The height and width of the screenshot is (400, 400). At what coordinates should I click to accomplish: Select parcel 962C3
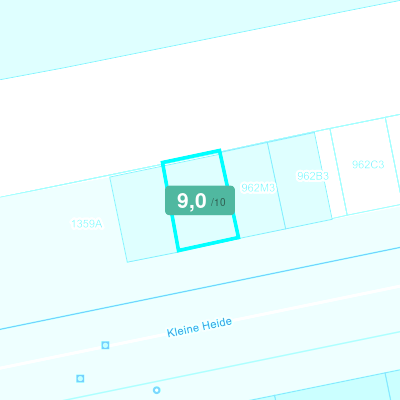[368, 164]
